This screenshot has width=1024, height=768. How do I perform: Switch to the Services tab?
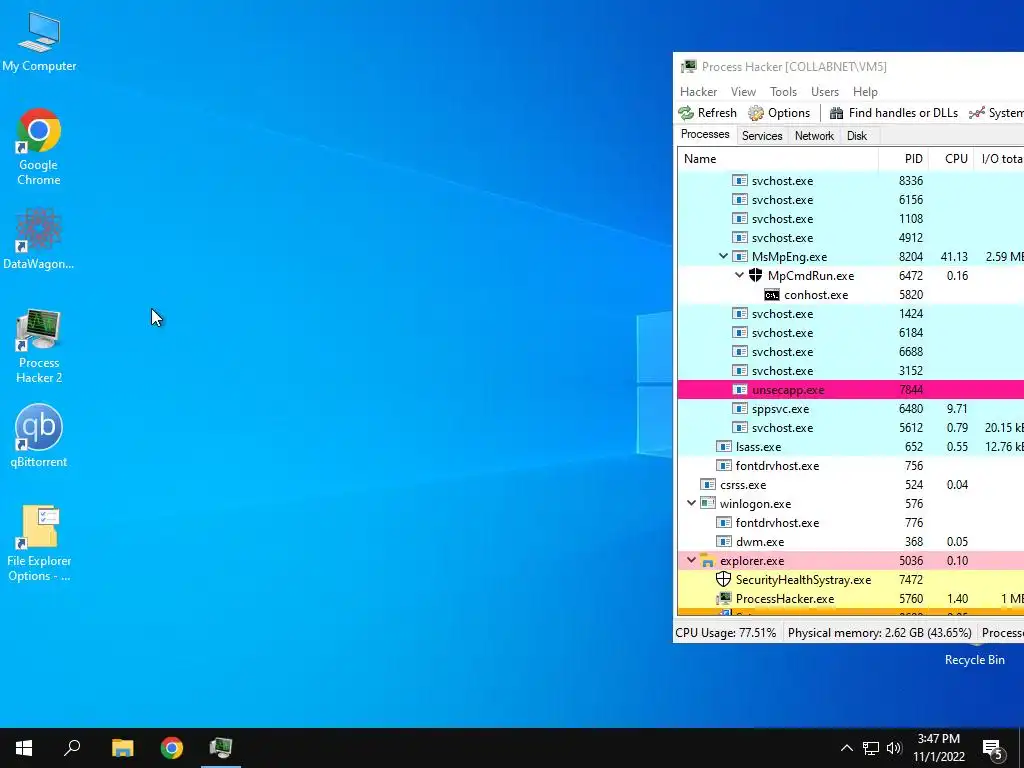coord(761,136)
